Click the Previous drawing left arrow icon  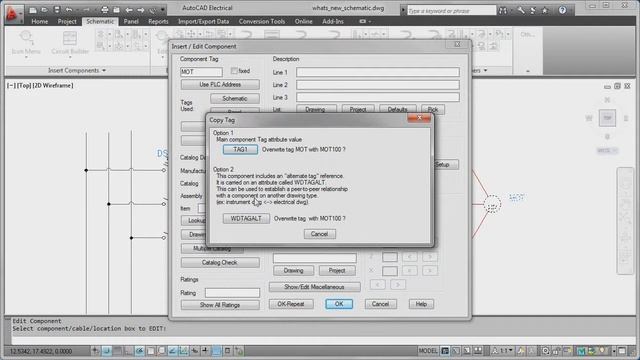pyautogui.click(x=129, y=10)
